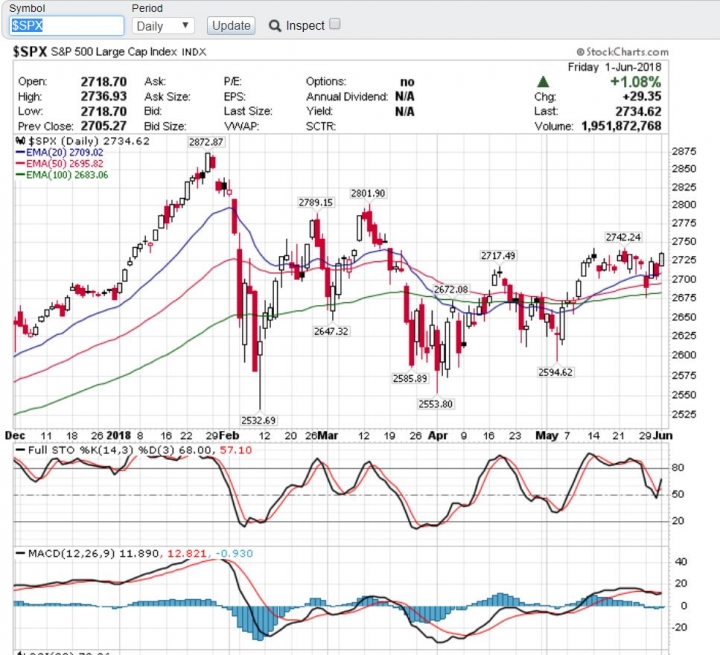The width and height of the screenshot is (720, 655).
Task: Click the 2801.90 price annotation
Action: [x=368, y=193]
